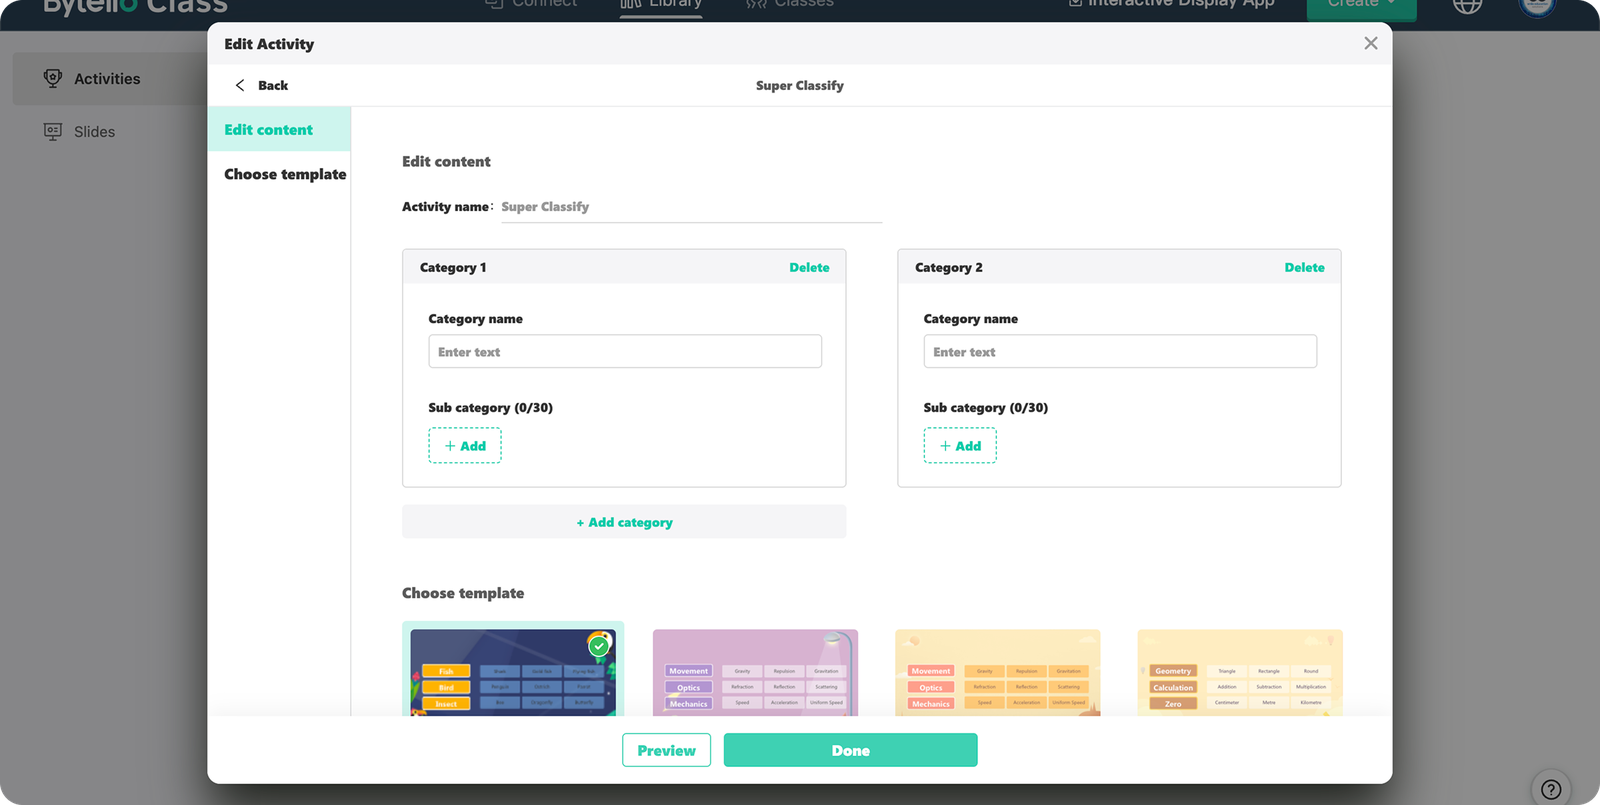This screenshot has width=1600, height=805.
Task: Focus the Category 1 name text field
Action: click(625, 352)
